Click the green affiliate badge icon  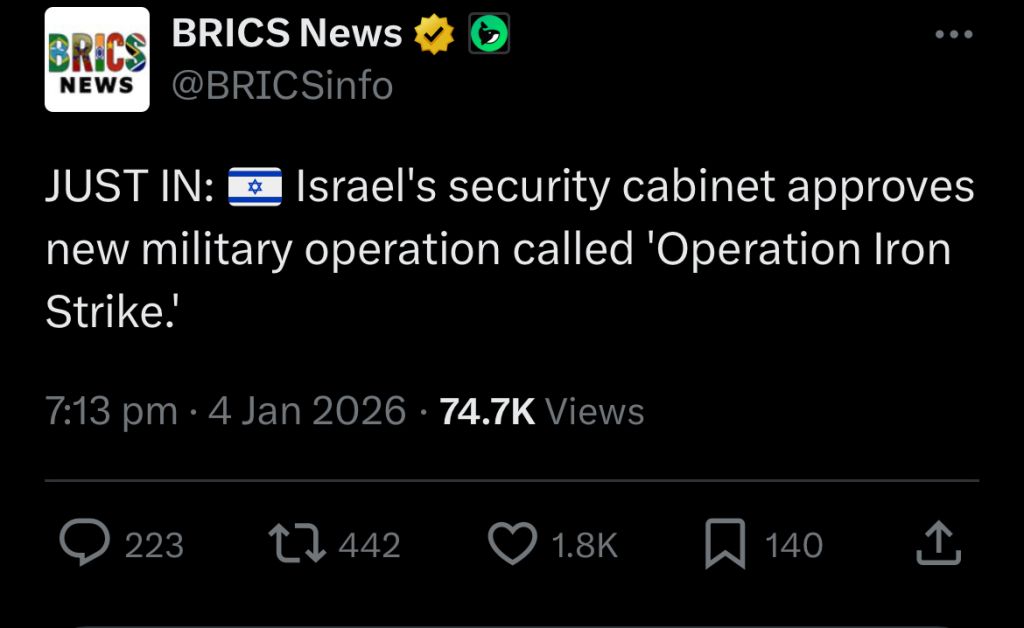[x=489, y=35]
